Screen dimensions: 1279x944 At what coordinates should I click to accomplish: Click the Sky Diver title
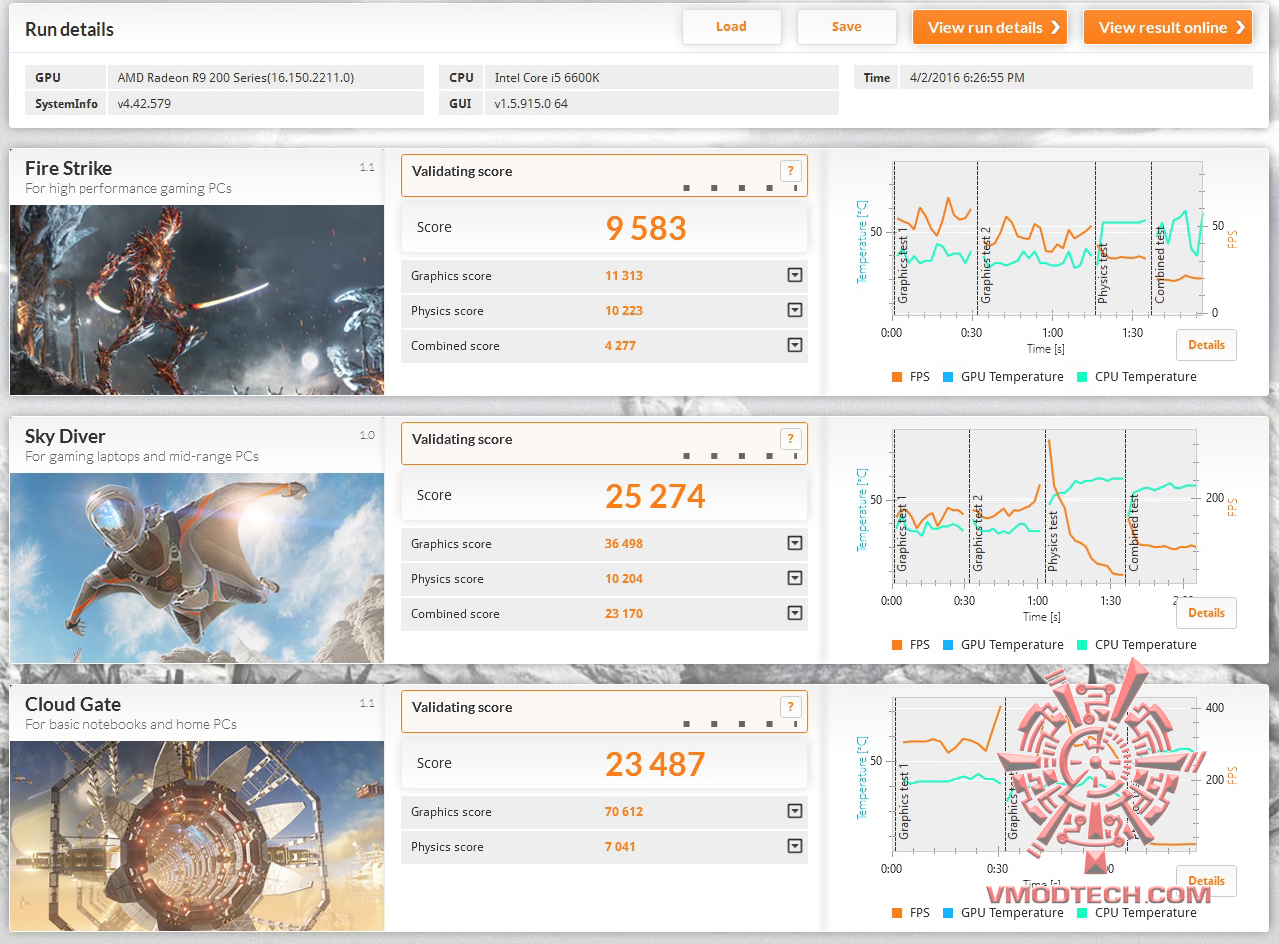tap(65, 436)
